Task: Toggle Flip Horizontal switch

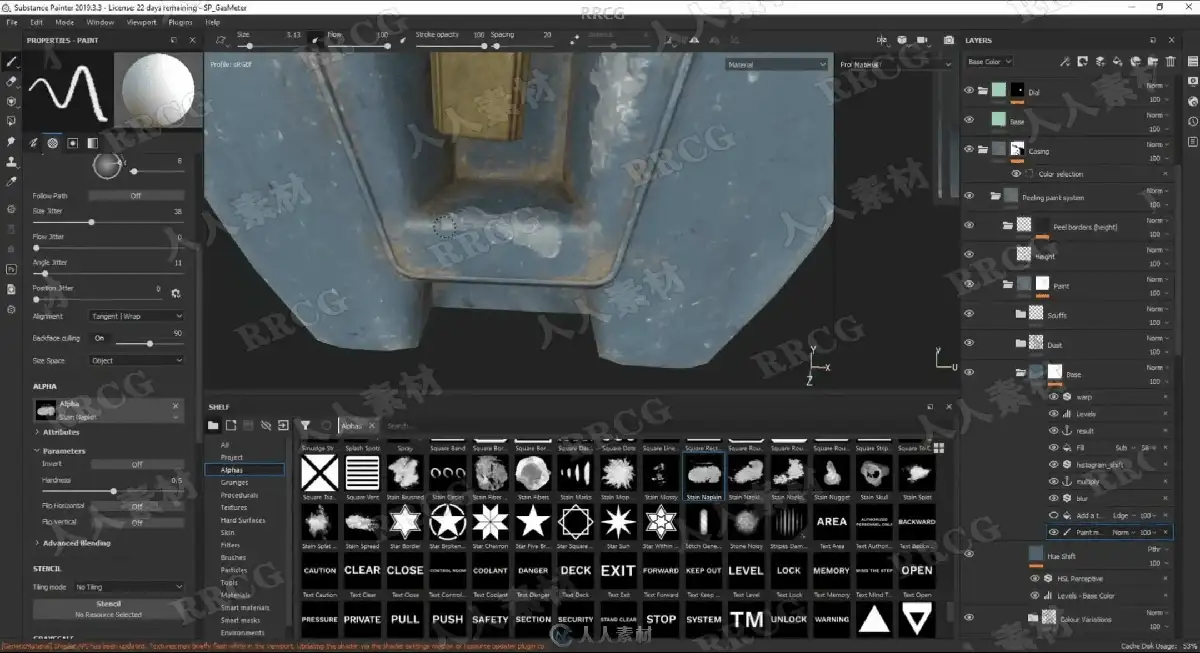Action: [136, 506]
